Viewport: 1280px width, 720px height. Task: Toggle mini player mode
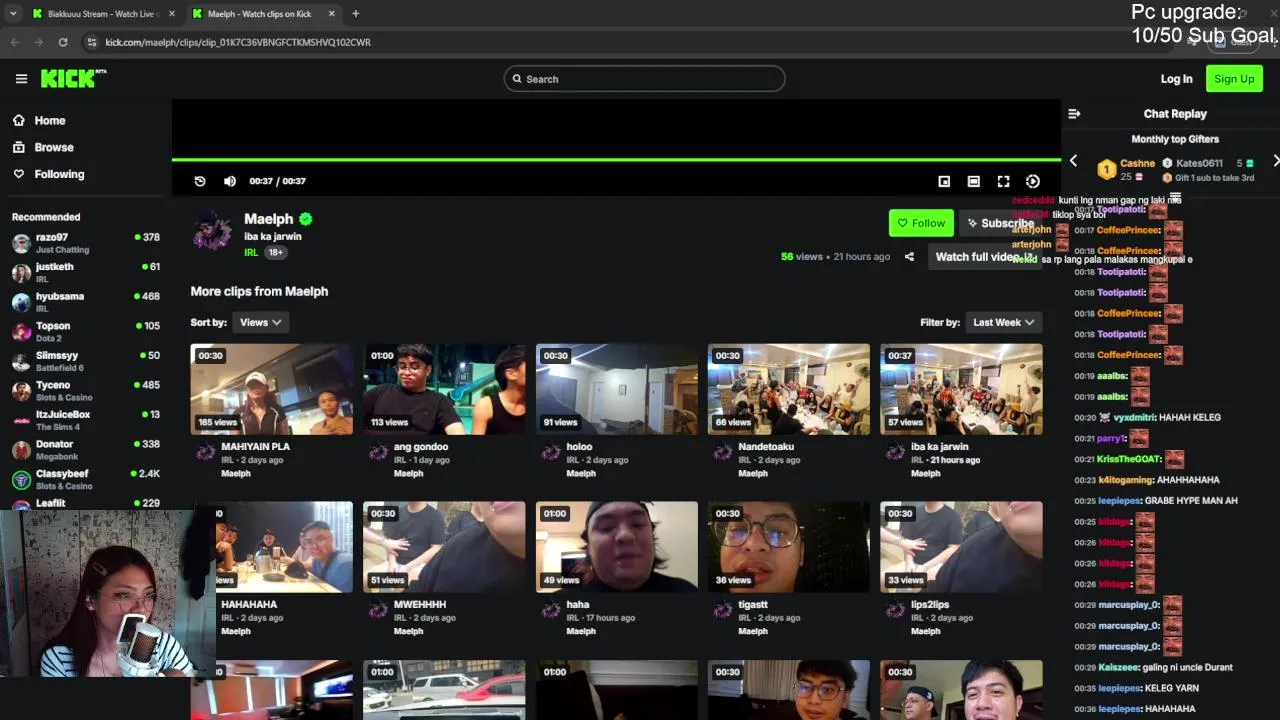coord(944,181)
